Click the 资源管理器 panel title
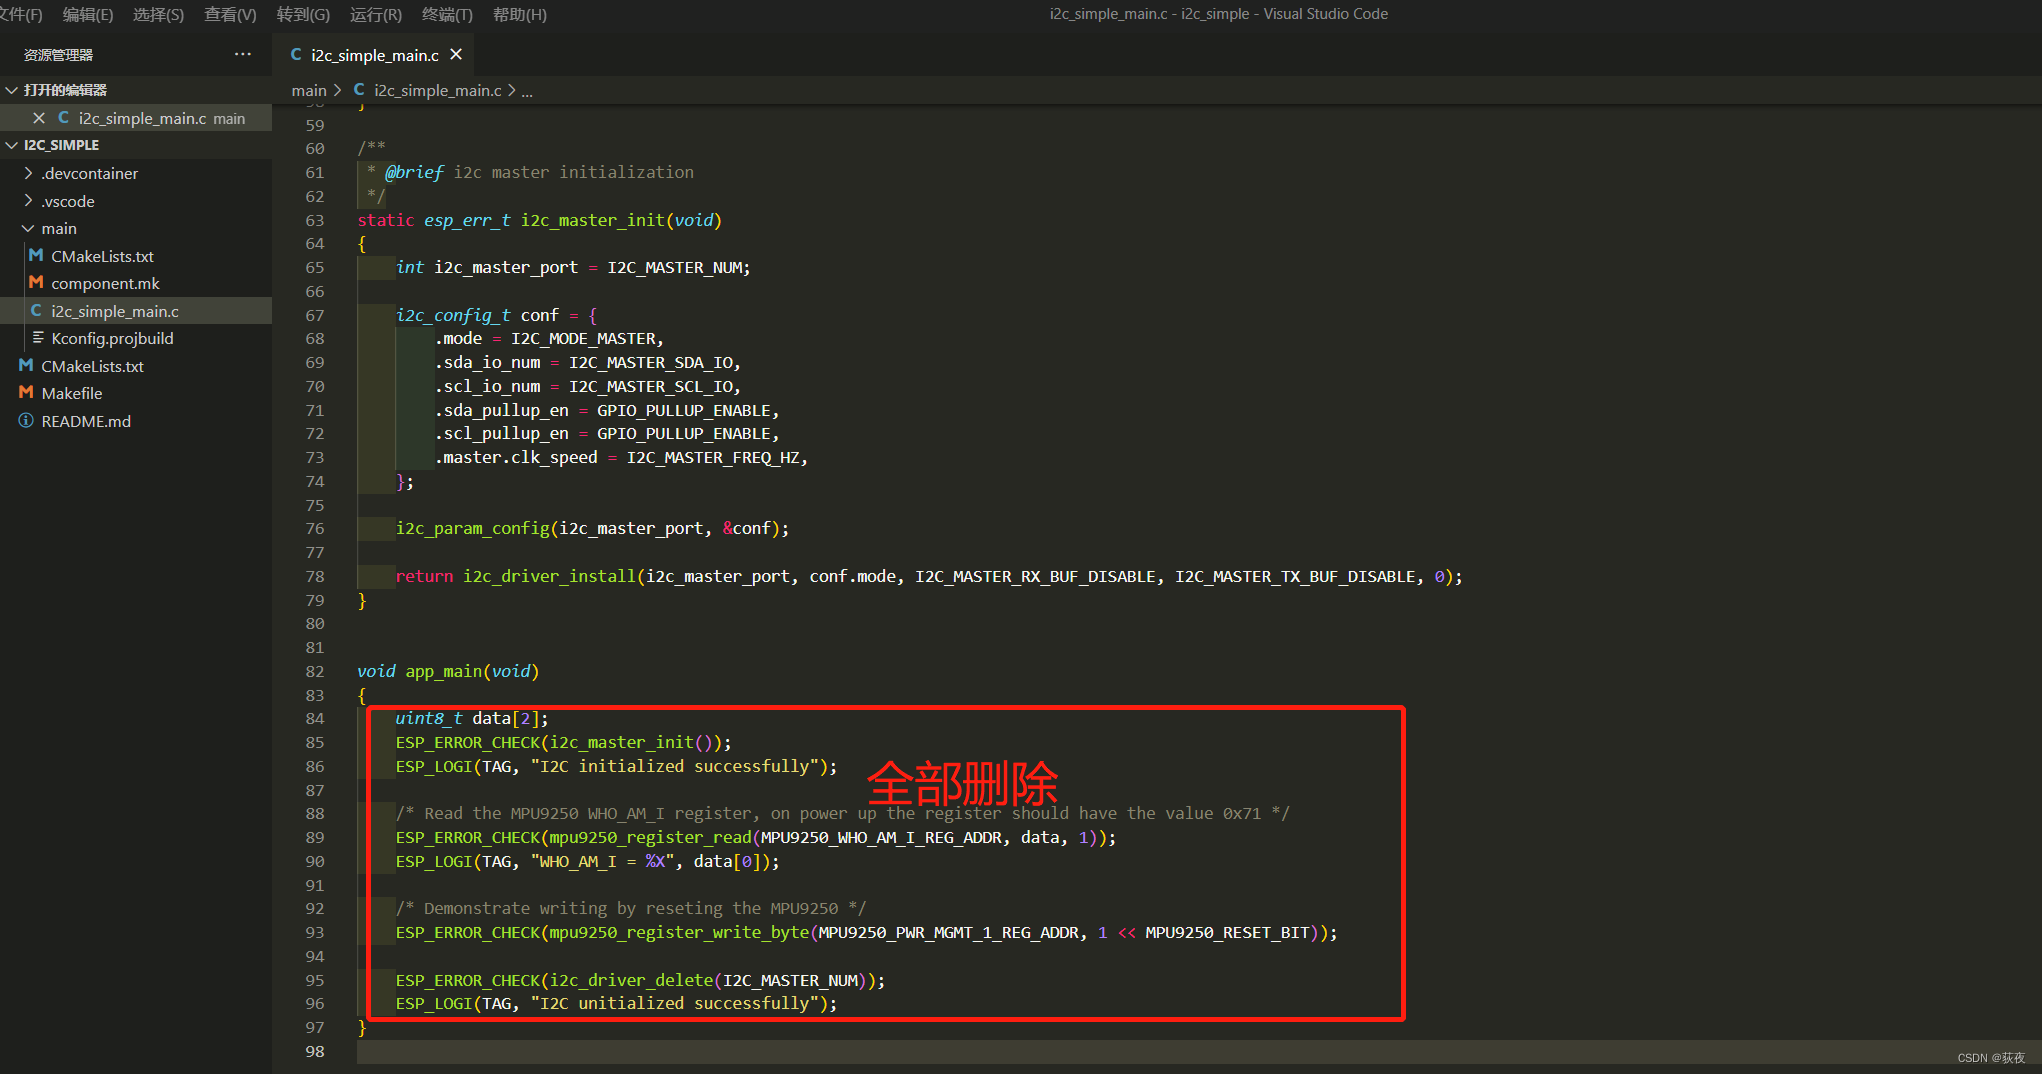 [x=58, y=55]
